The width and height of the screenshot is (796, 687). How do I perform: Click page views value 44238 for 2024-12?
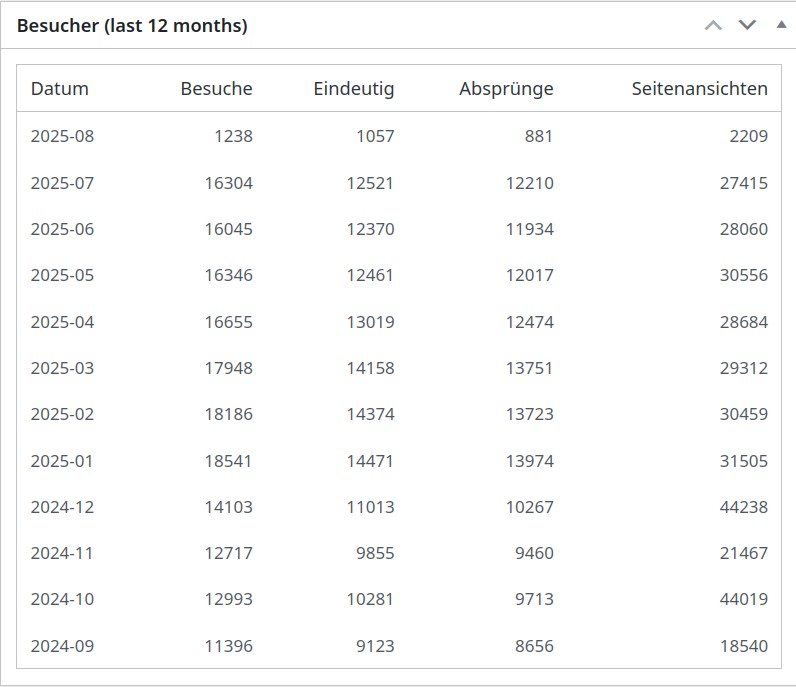(744, 507)
